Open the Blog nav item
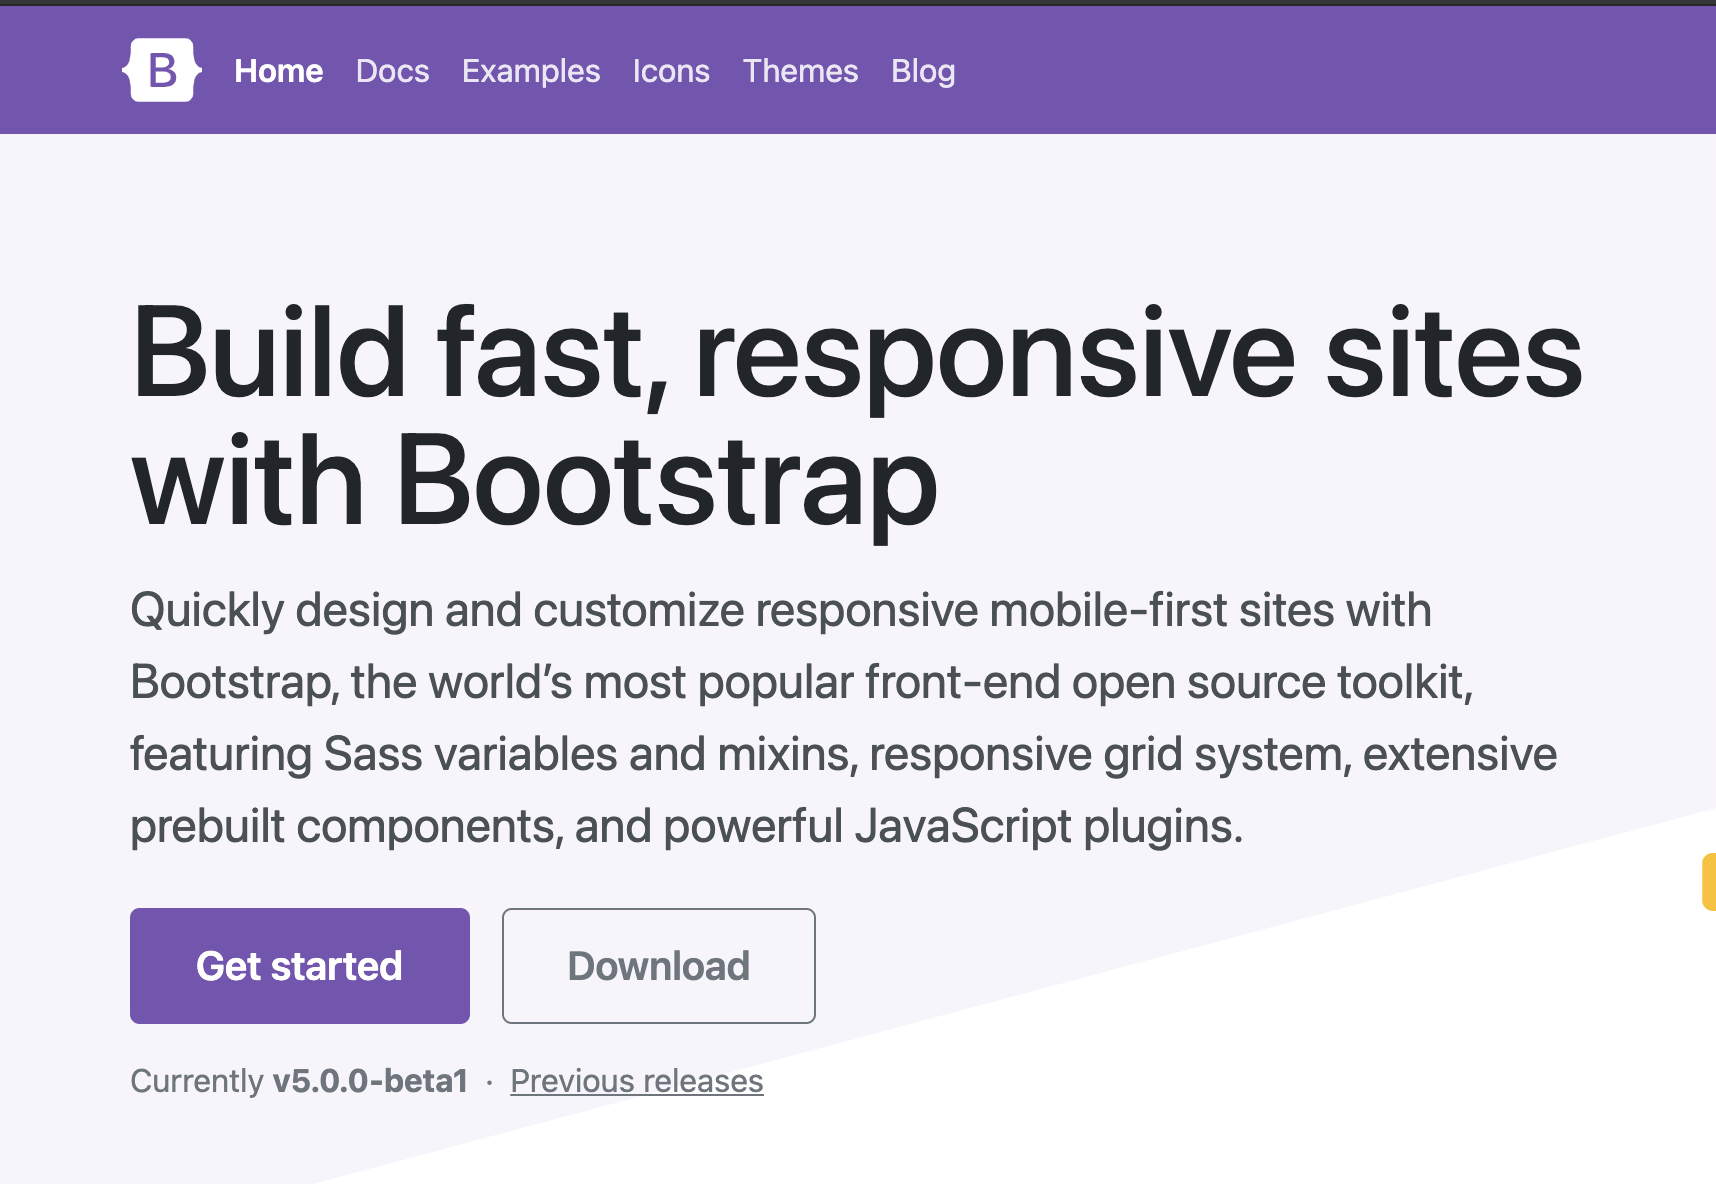This screenshot has height=1184, width=1716. [923, 71]
